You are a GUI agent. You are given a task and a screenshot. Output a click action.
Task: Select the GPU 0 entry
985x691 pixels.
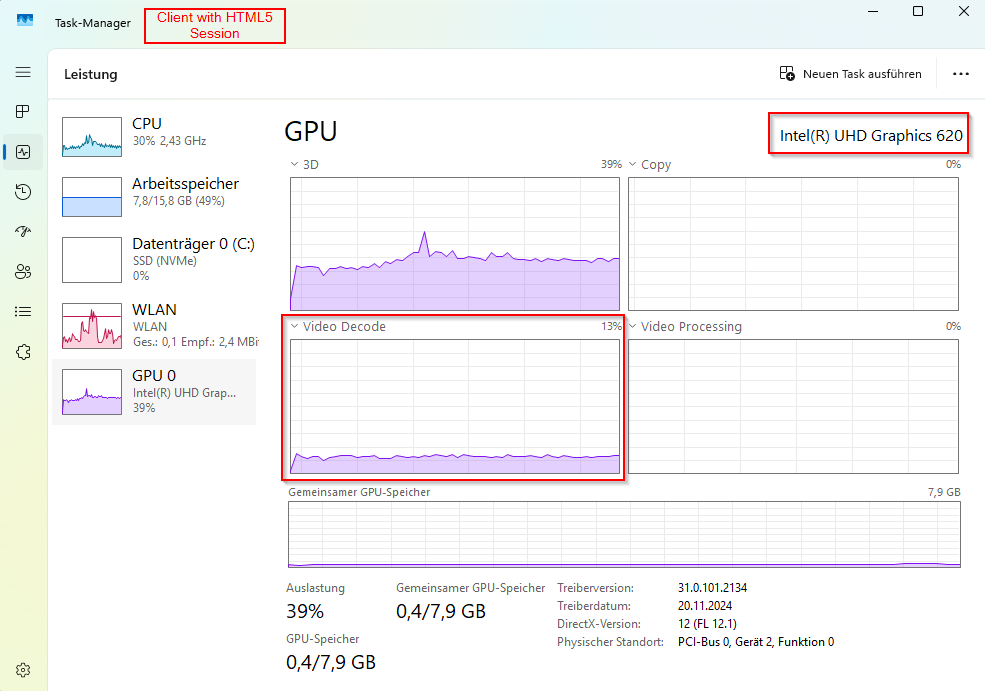click(154, 391)
